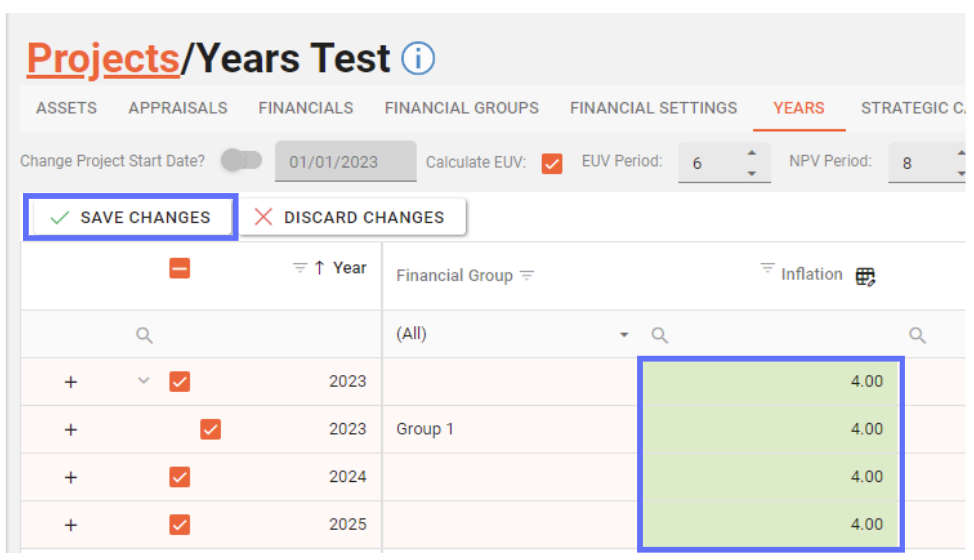Switch to the Financial Settings tab
Screen dimensions: 974x560
click(653, 108)
